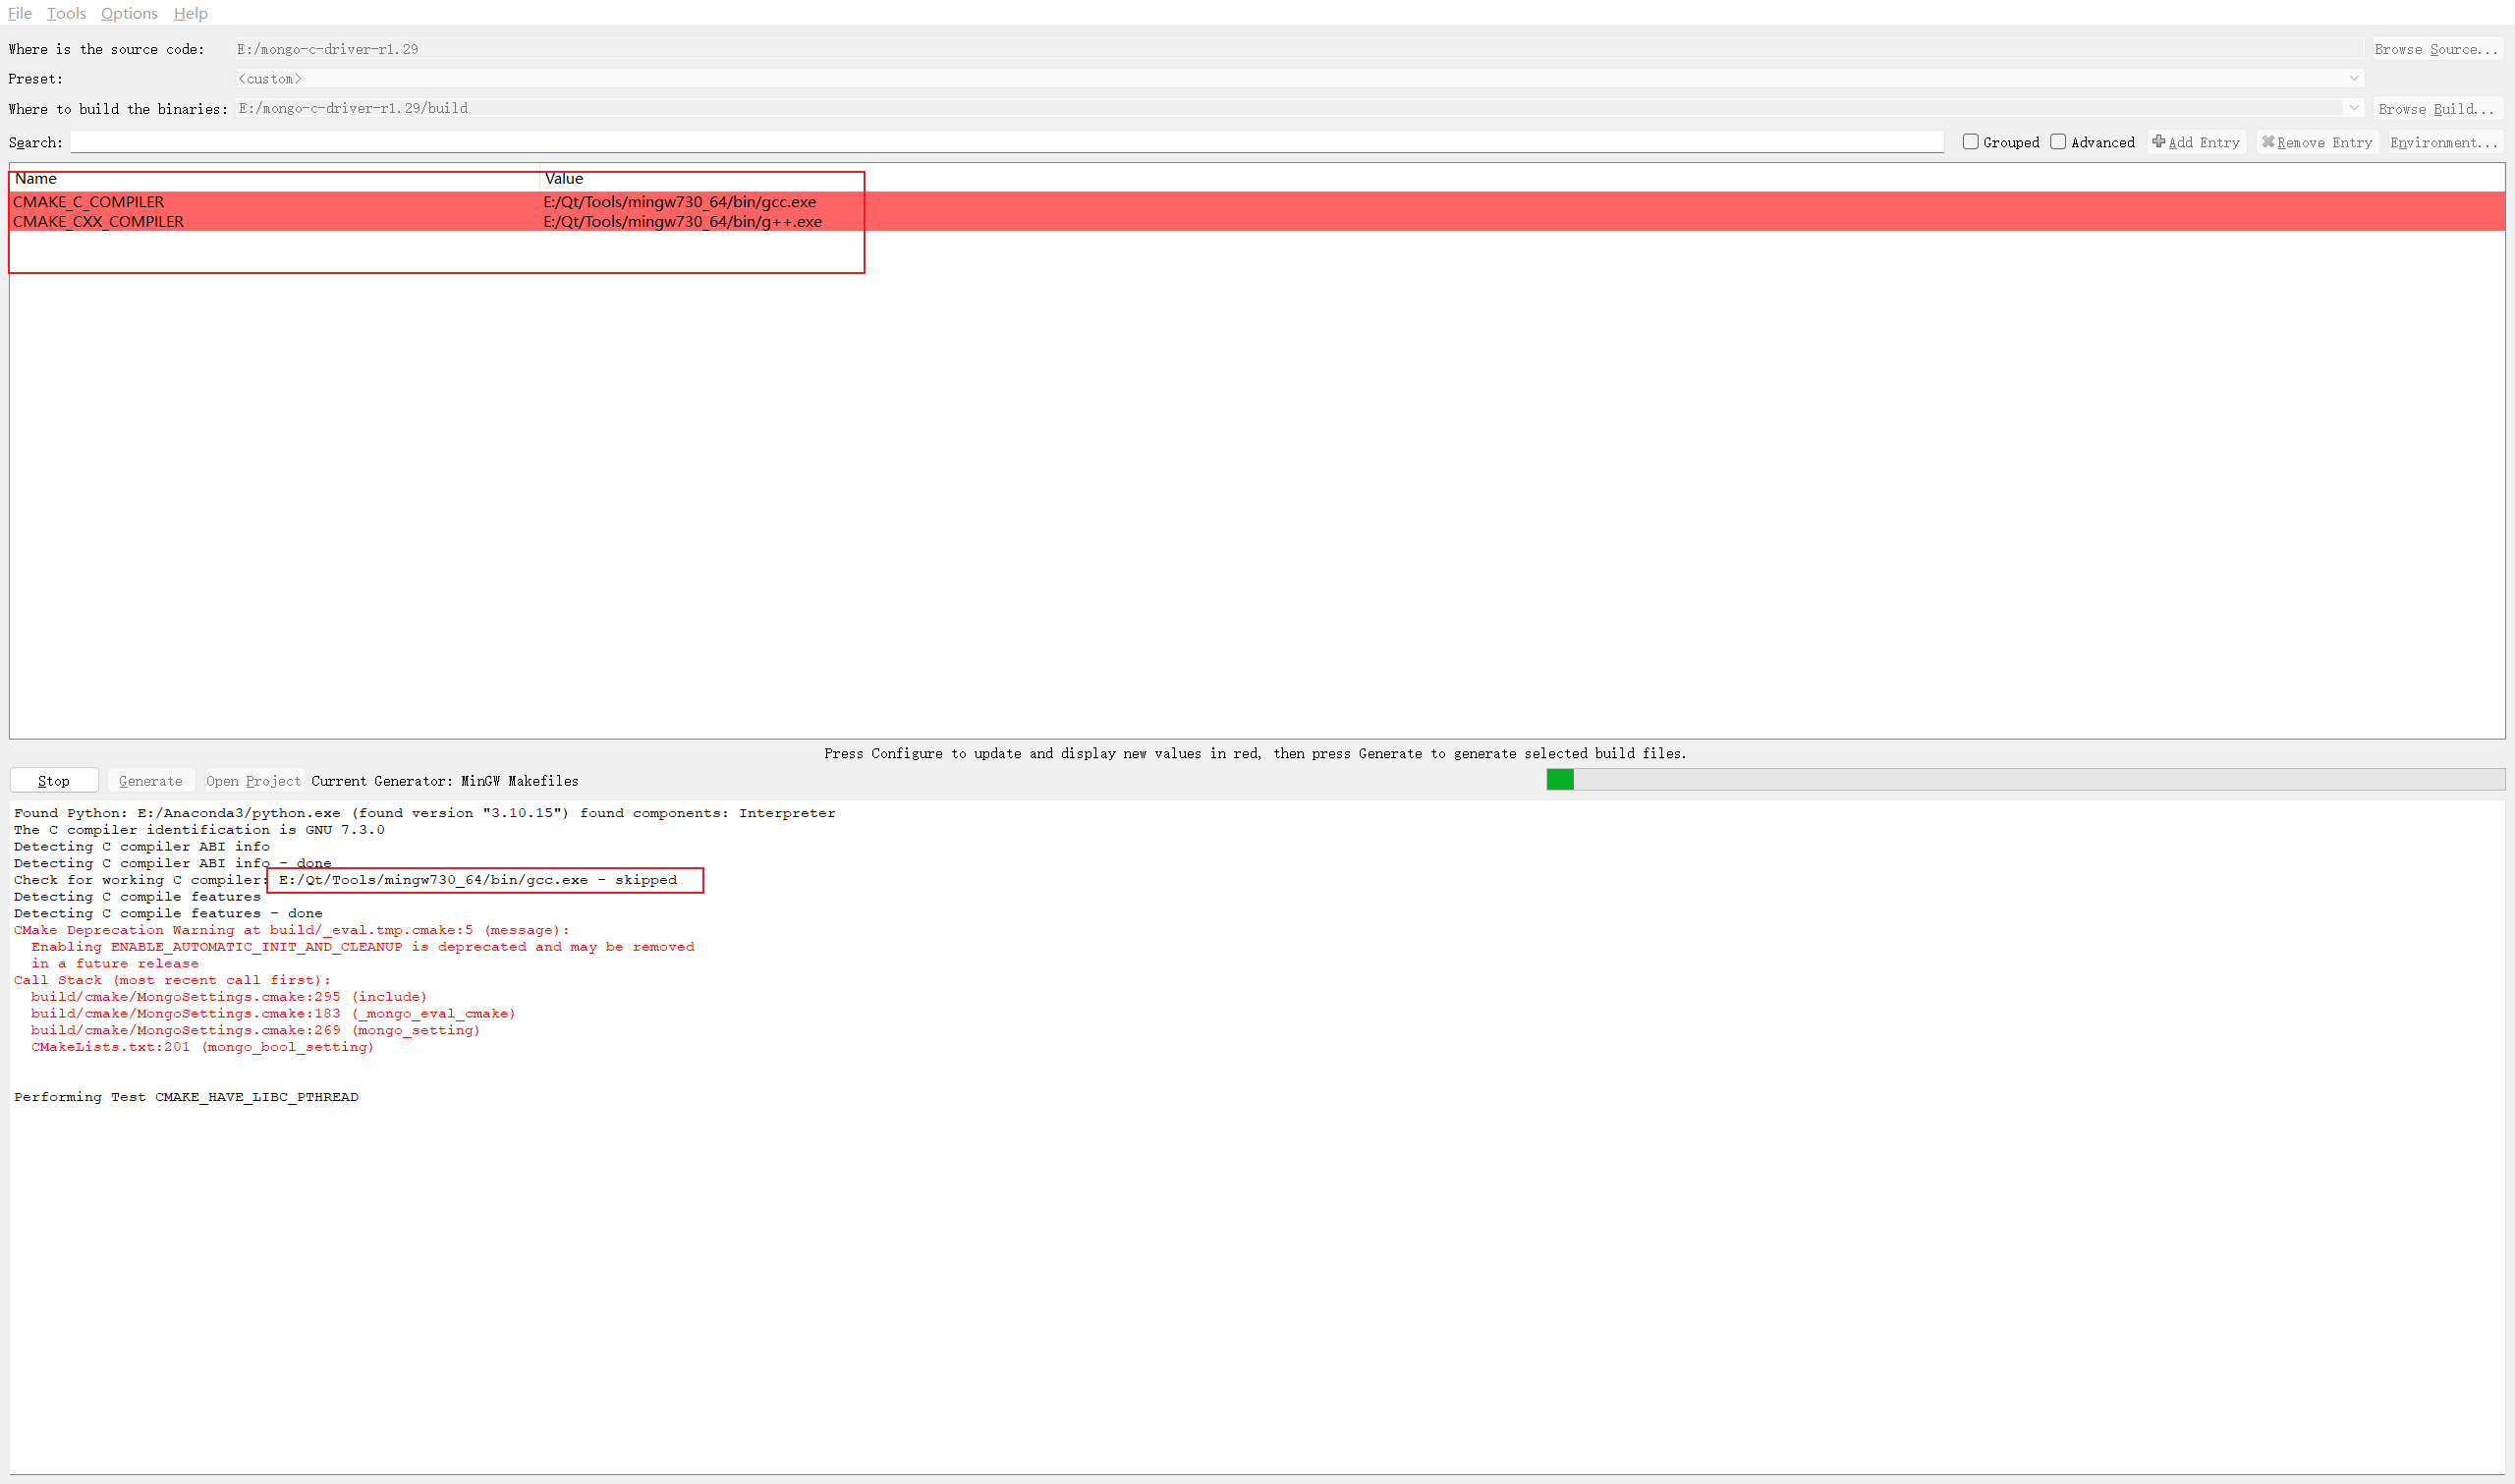Click the Open Project button
This screenshot has width=2515, height=1484.
[x=253, y=781]
